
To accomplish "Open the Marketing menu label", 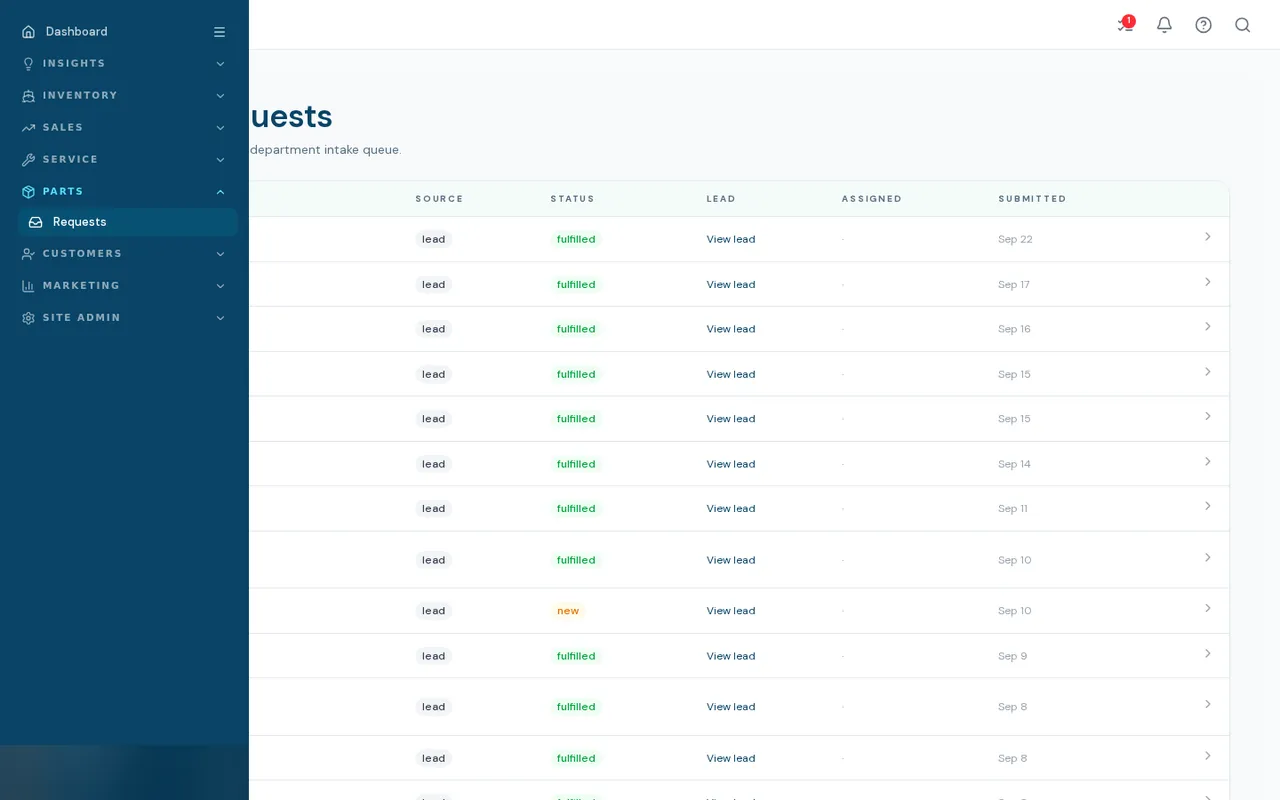I will [81, 286].
